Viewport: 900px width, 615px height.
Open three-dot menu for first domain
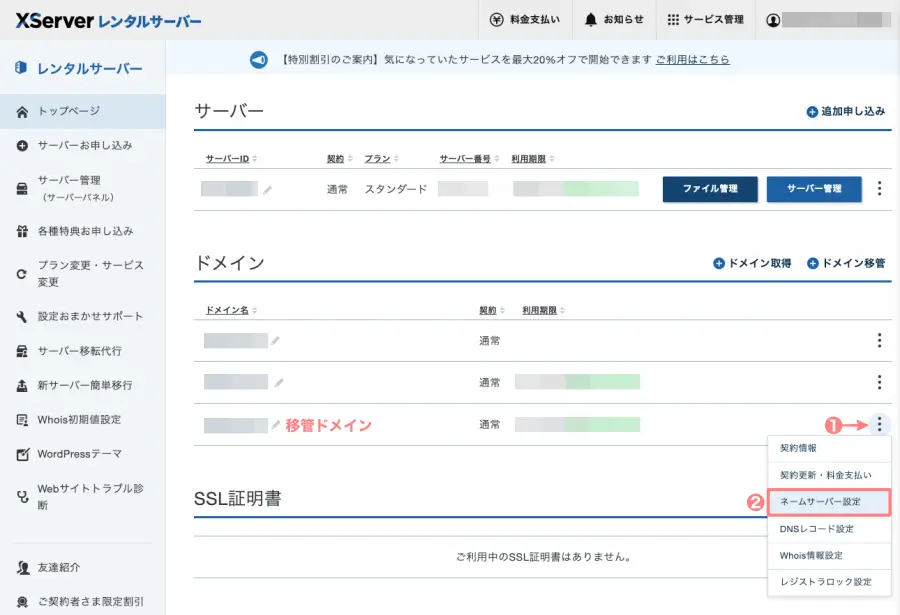(x=879, y=340)
